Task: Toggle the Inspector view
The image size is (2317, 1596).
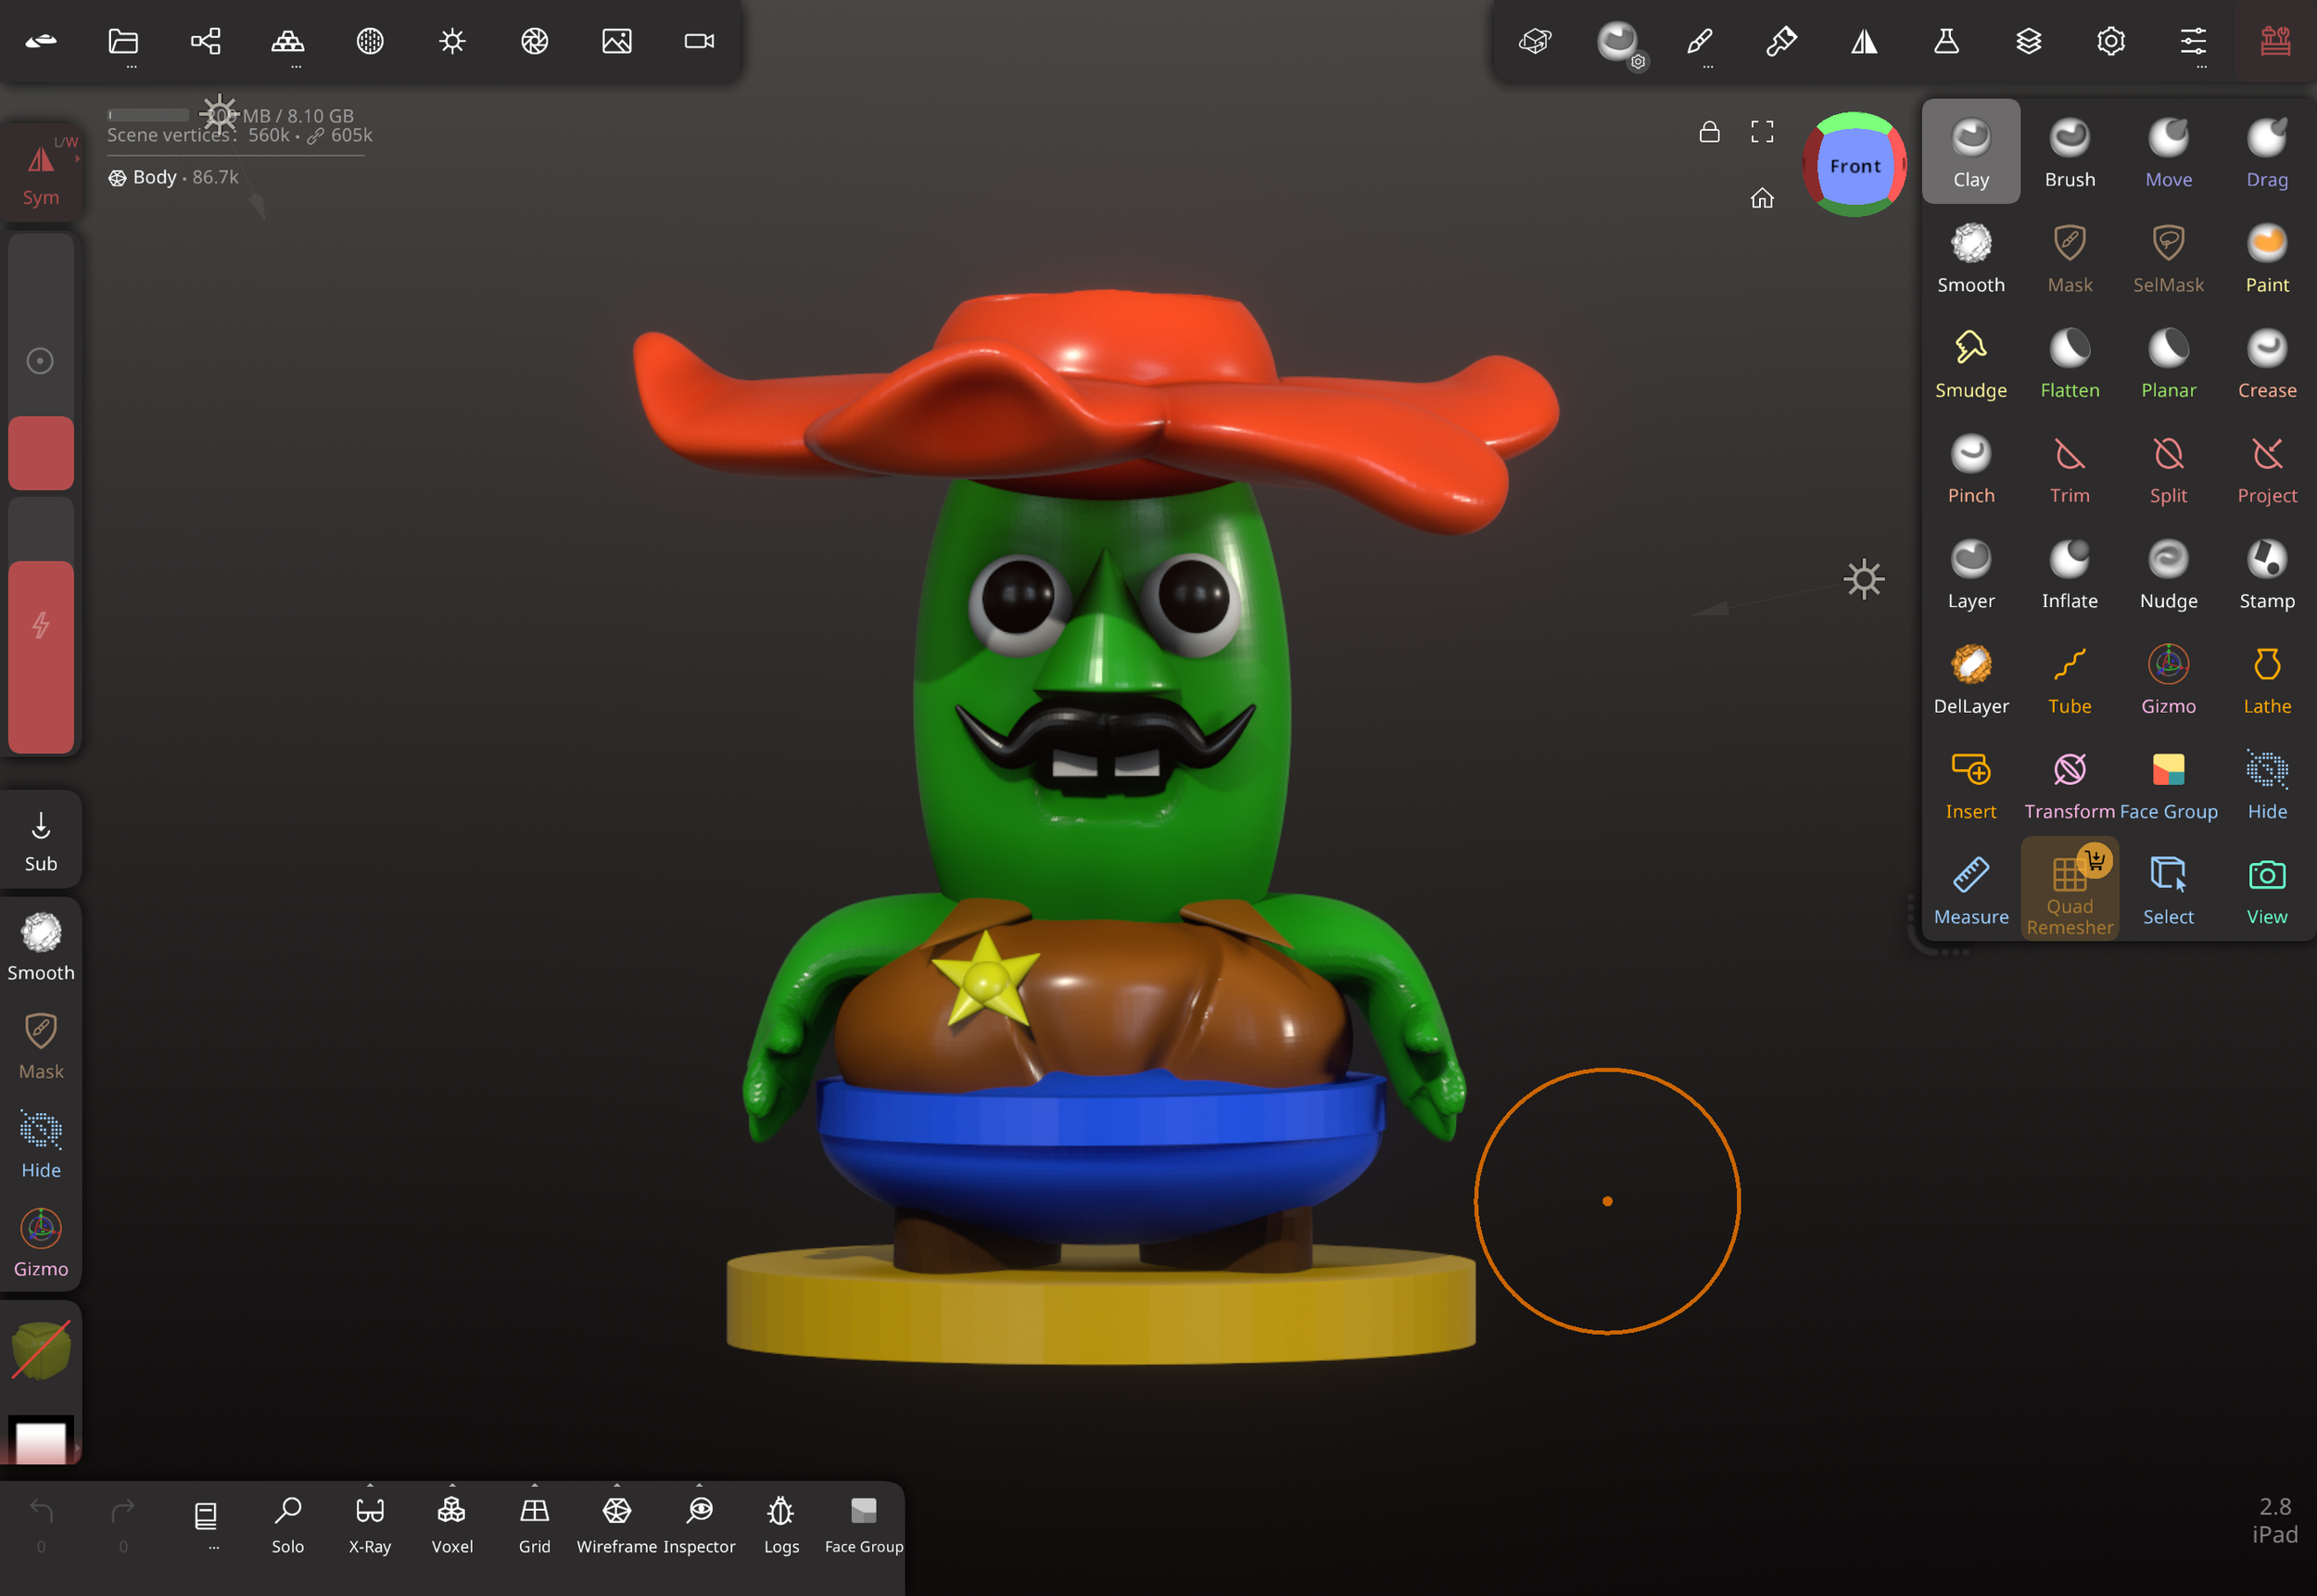Action: tap(699, 1524)
